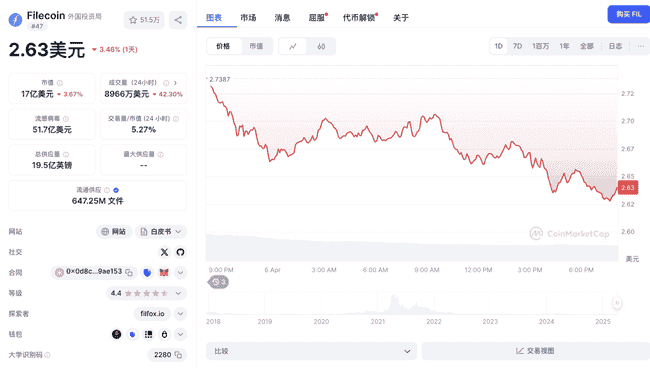650x368 pixels.
Task: Select the candlestick chart style icon
Action: click(x=321, y=46)
